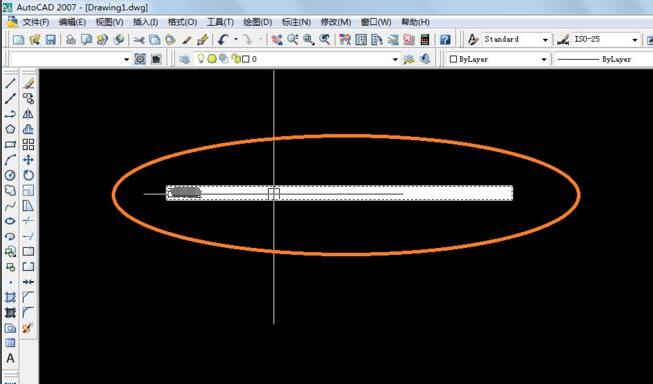Select the Region tool
The width and height of the screenshot is (653, 384).
point(10,328)
